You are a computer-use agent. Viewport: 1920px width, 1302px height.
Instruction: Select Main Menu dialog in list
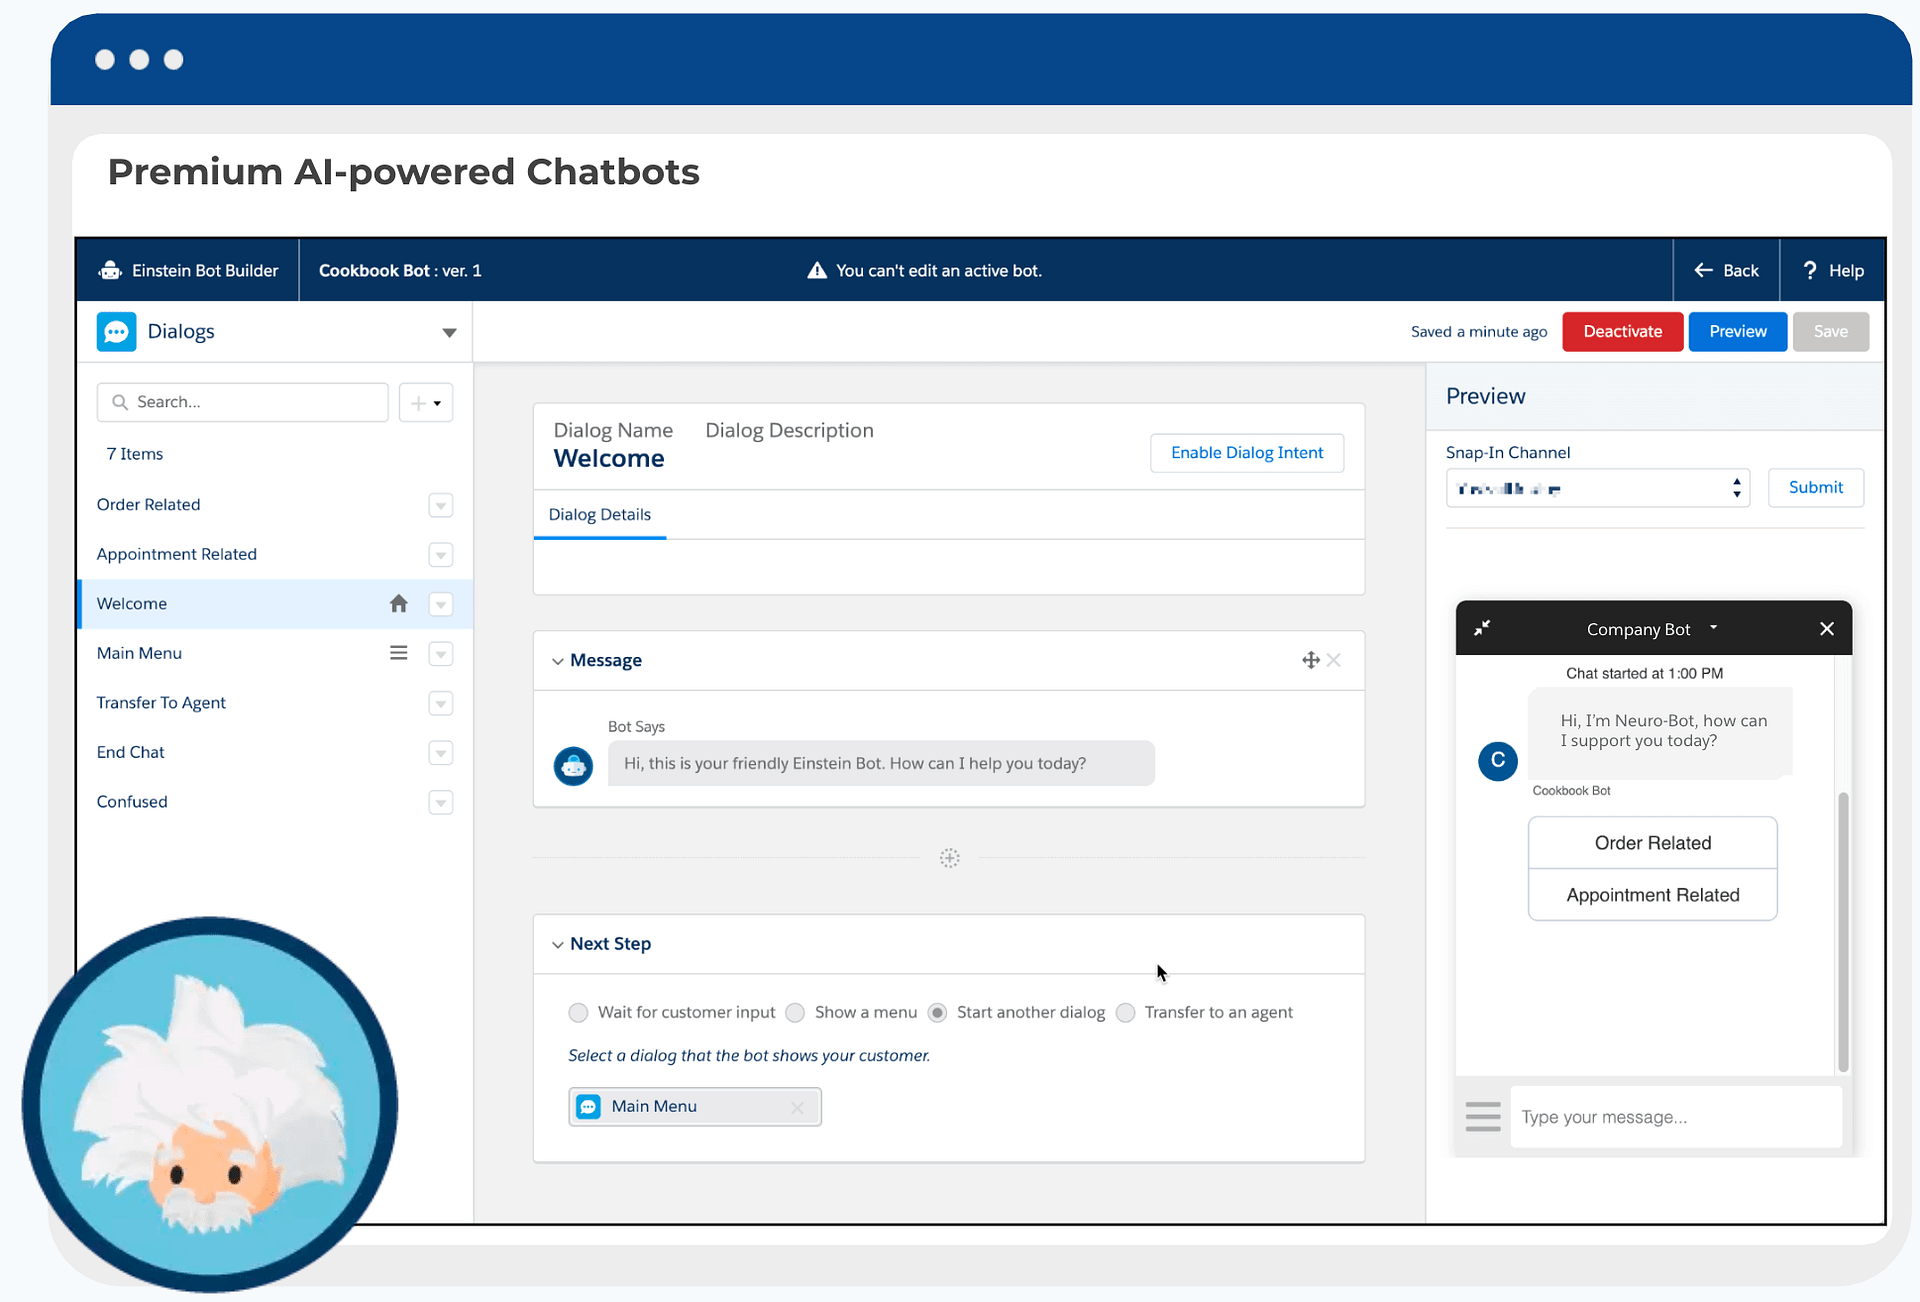(x=139, y=653)
